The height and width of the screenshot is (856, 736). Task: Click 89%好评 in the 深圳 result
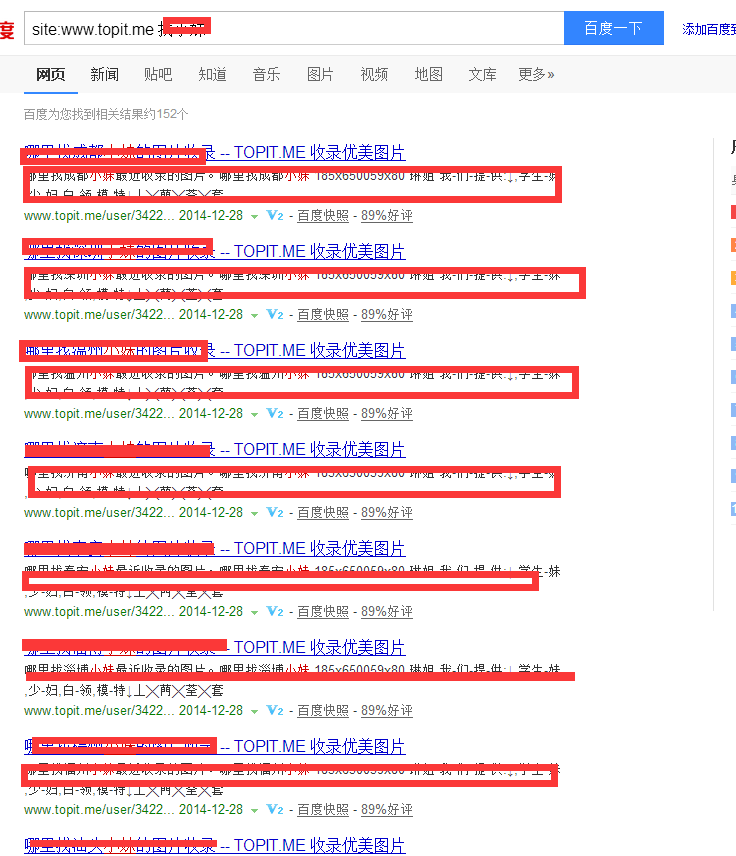[x=387, y=314]
